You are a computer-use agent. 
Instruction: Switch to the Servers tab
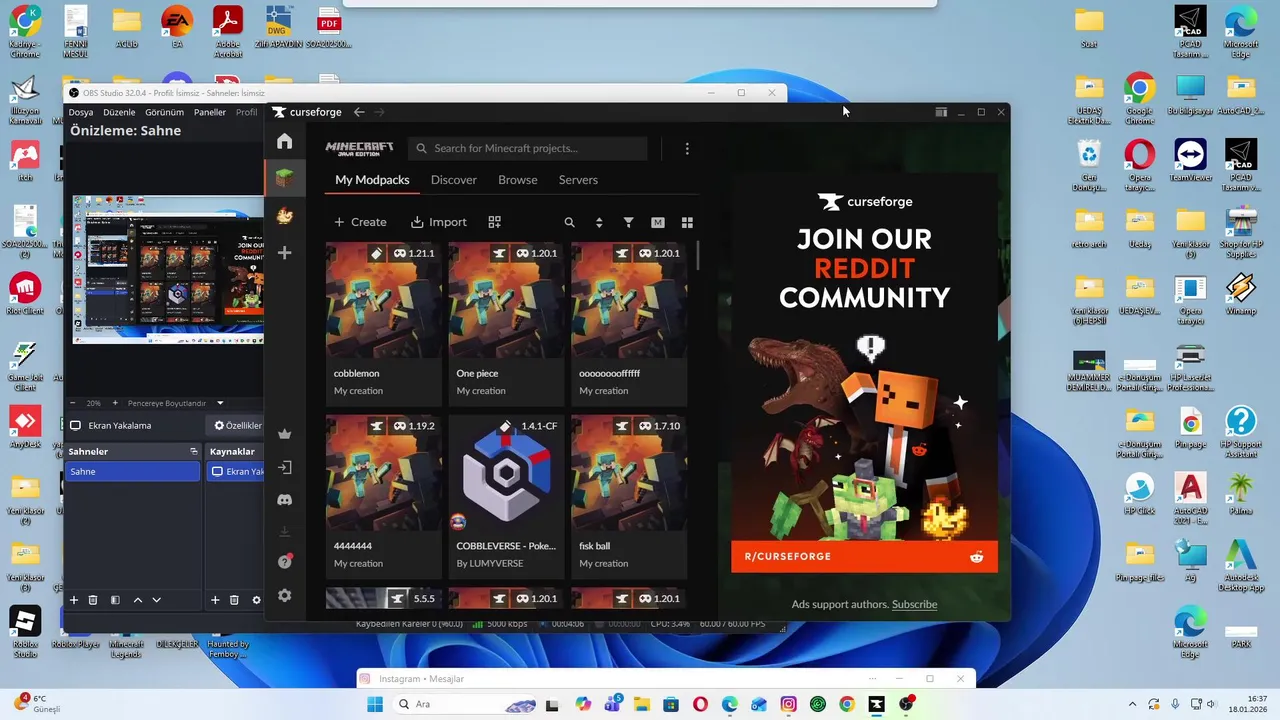(x=578, y=180)
